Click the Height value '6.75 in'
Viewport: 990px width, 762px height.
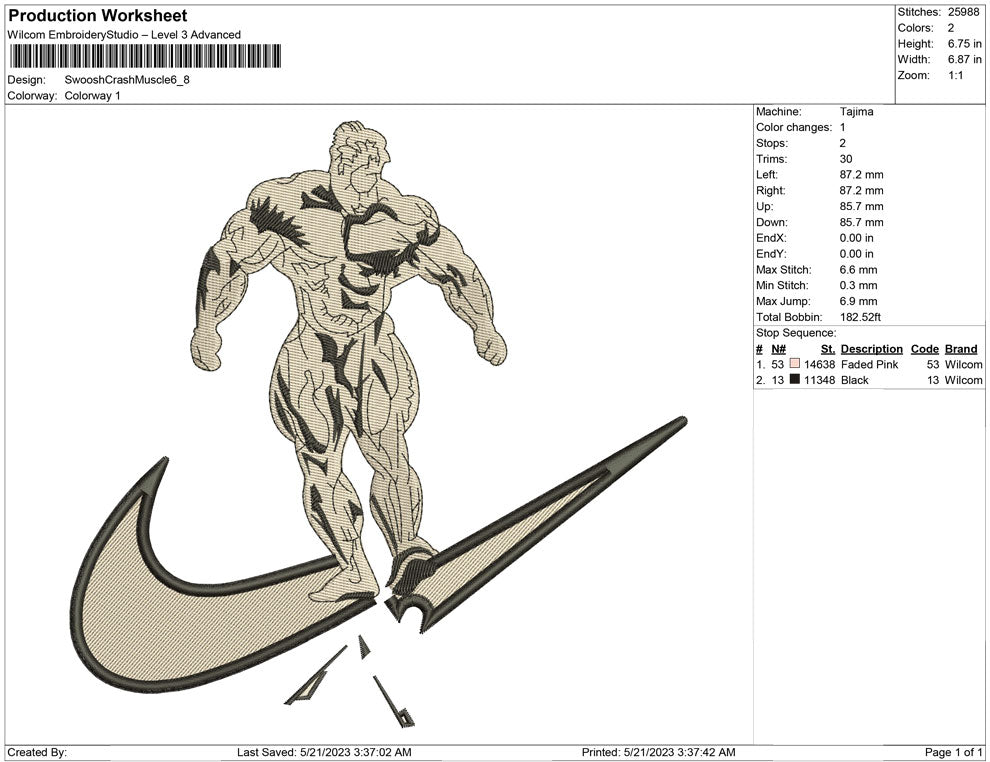(964, 44)
